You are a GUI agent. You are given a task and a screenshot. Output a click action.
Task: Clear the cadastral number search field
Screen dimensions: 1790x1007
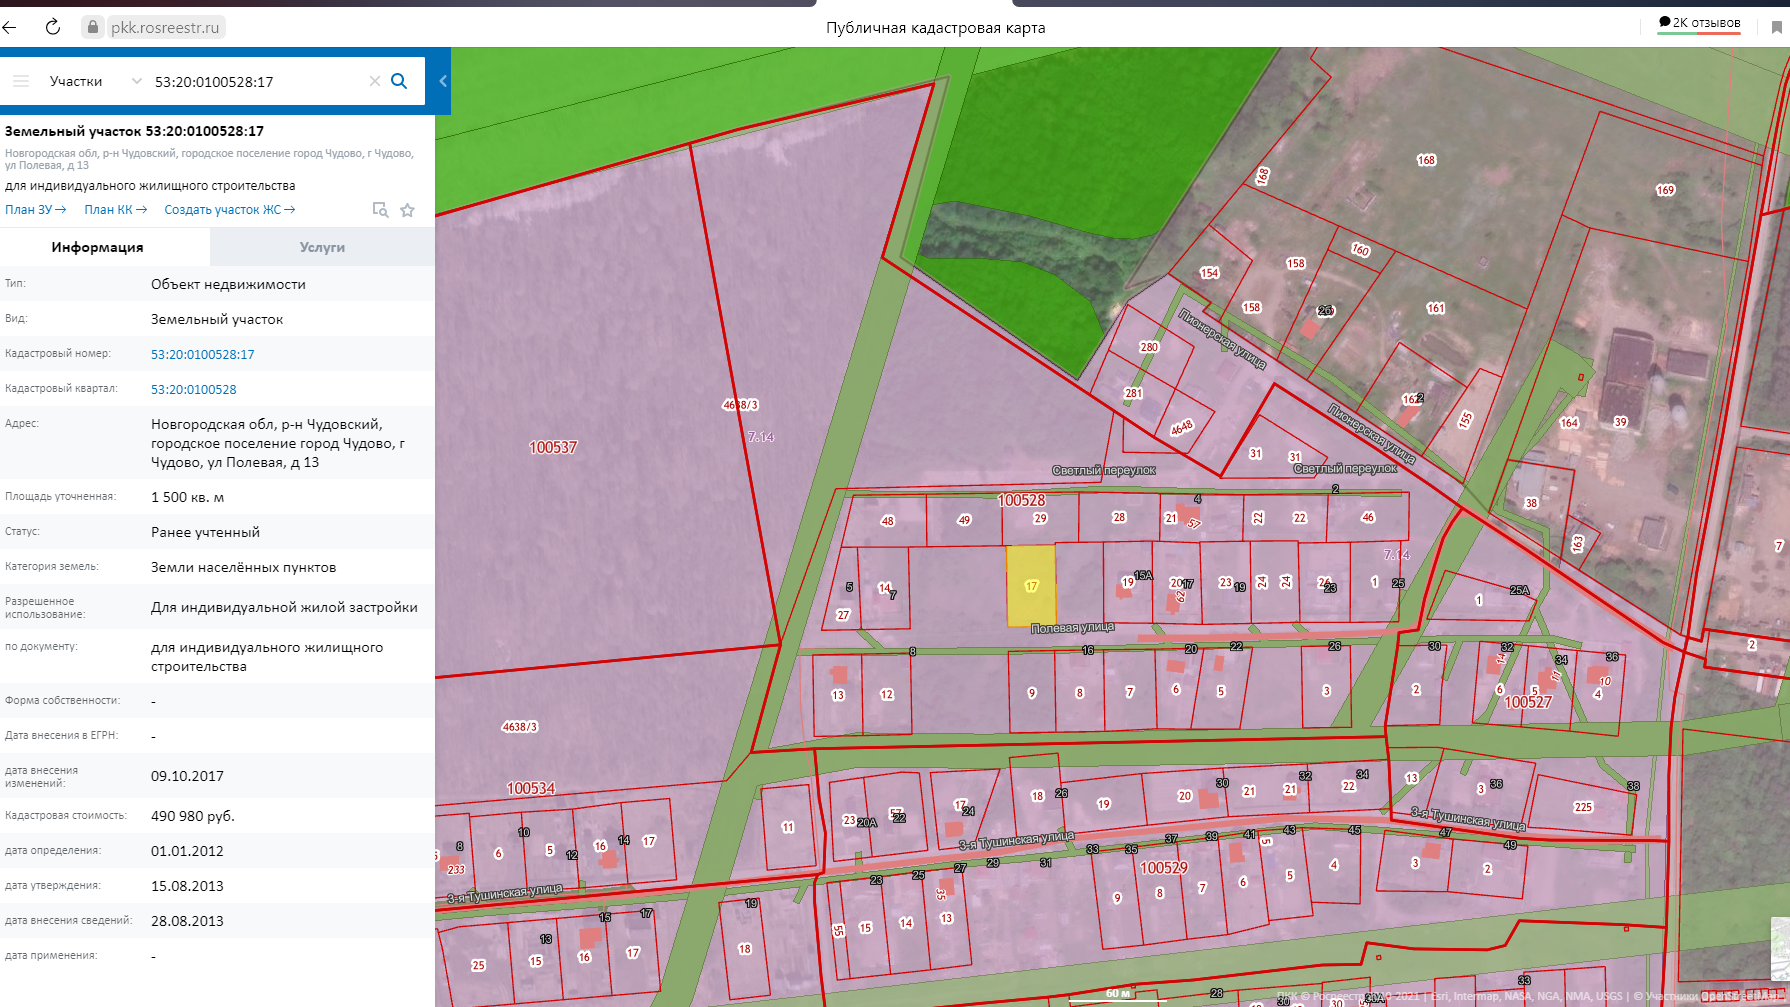pyautogui.click(x=374, y=81)
